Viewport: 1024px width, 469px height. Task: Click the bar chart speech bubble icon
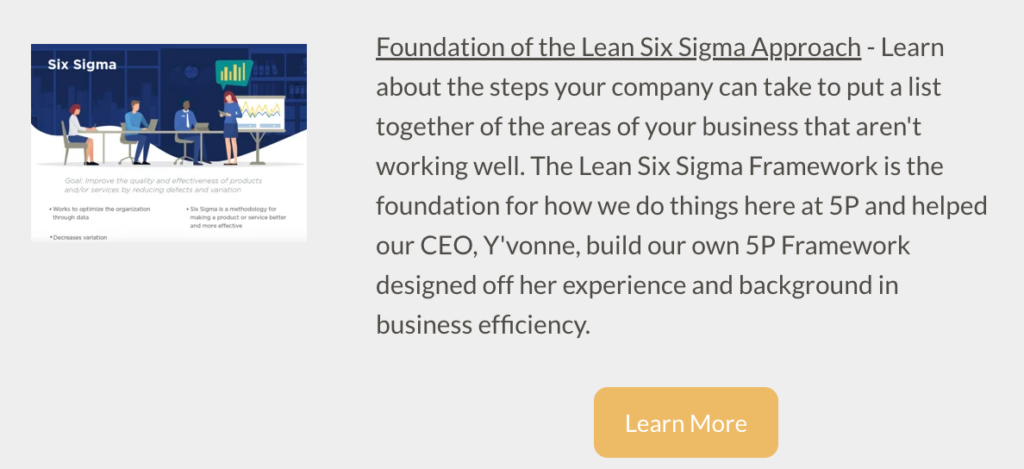pyautogui.click(x=233, y=74)
